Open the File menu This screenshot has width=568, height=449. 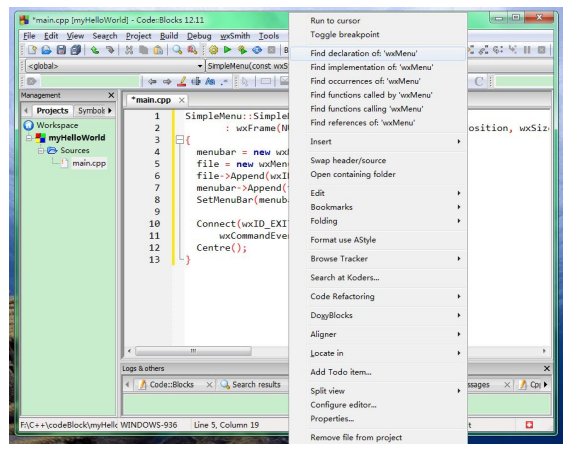click(29, 36)
